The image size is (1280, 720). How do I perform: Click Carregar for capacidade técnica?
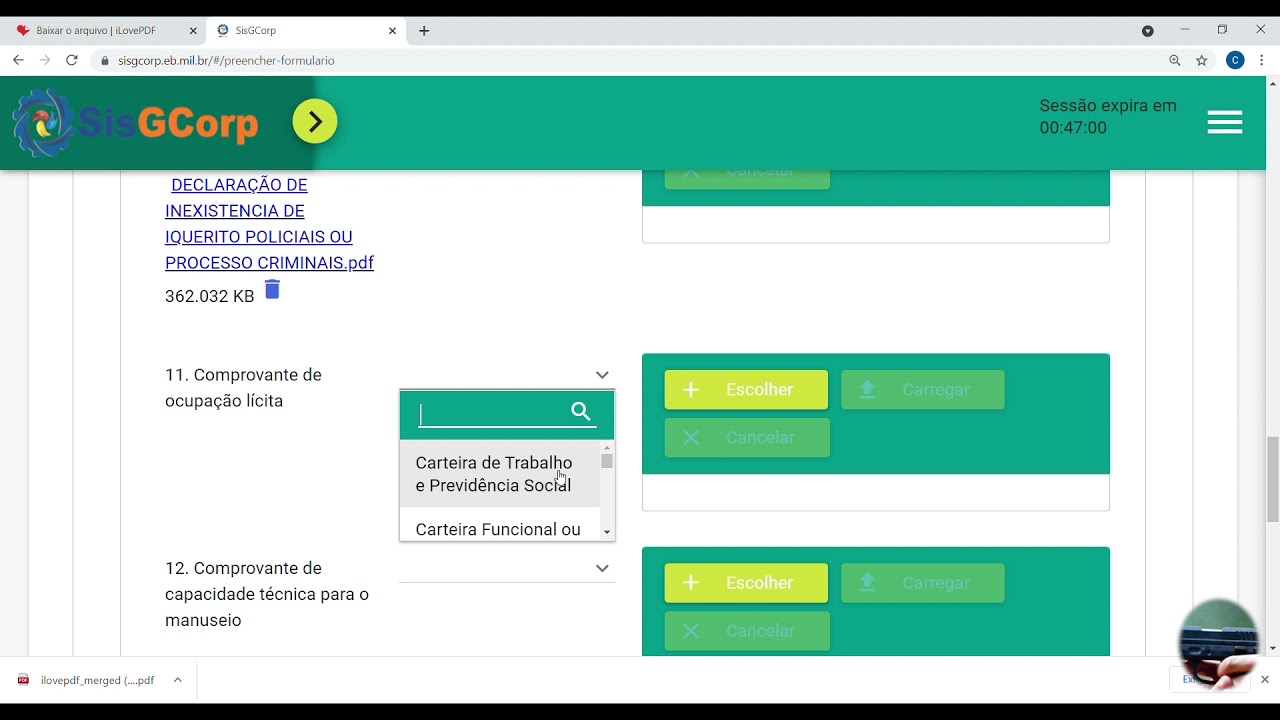click(923, 583)
